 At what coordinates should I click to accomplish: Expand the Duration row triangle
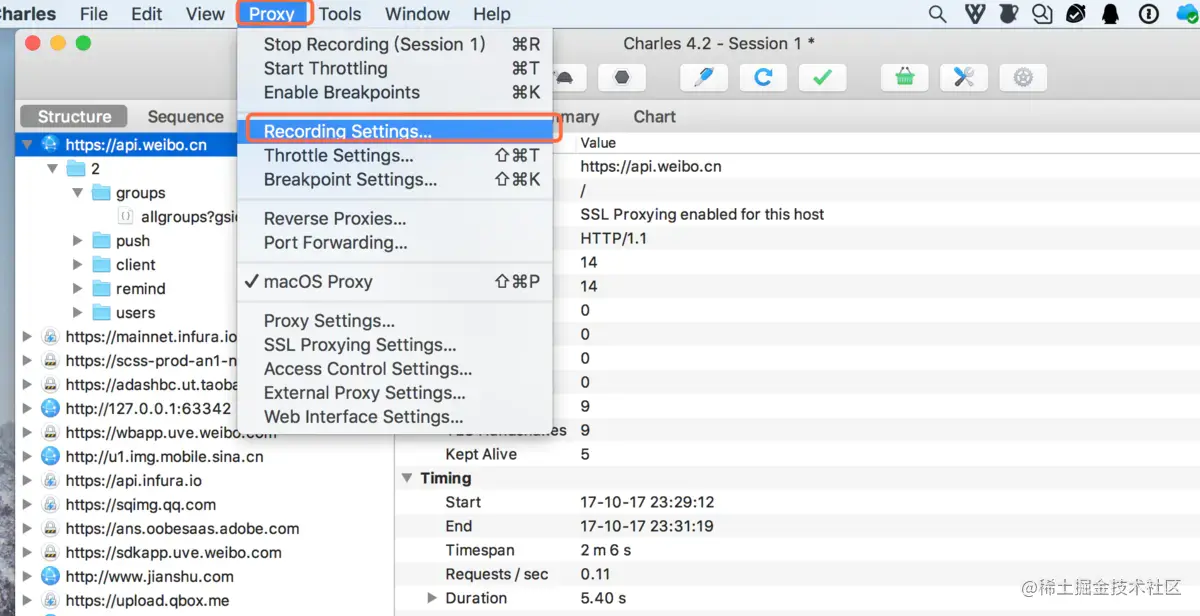coord(432,598)
